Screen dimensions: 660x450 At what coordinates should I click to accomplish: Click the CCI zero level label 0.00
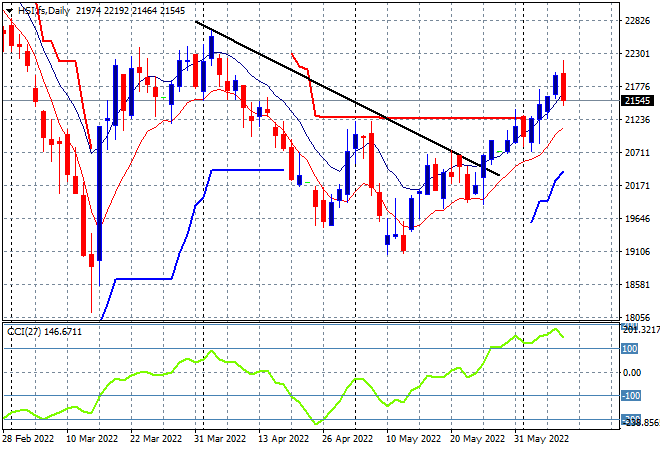coord(632,373)
